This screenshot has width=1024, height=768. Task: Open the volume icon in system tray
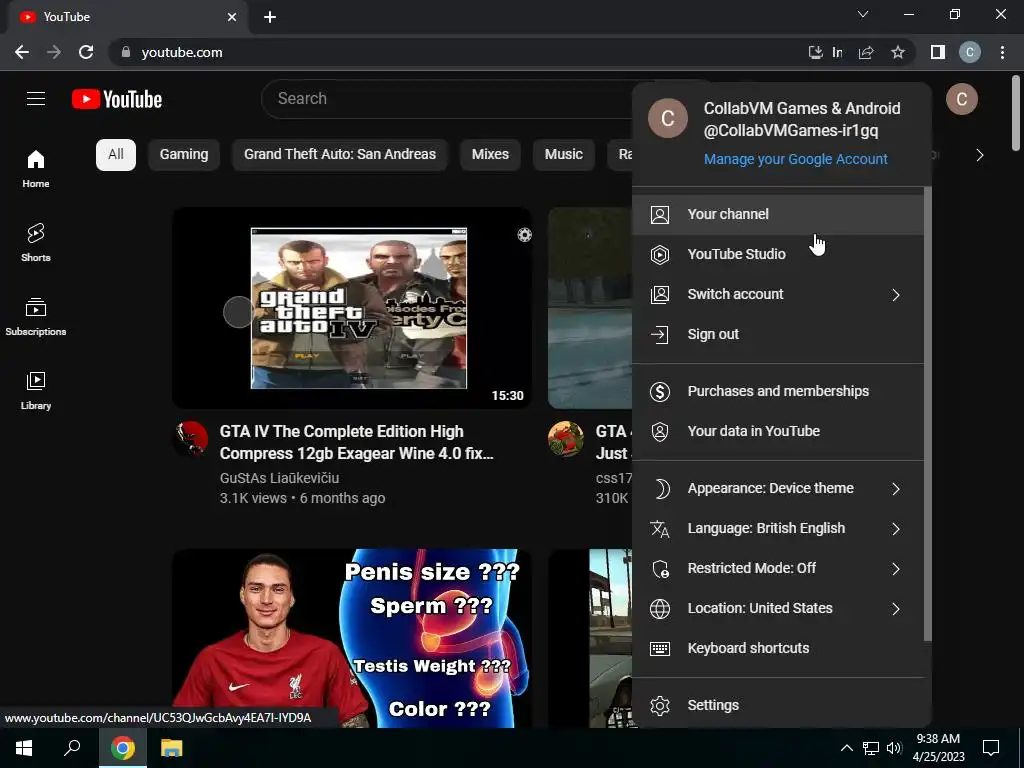point(894,748)
